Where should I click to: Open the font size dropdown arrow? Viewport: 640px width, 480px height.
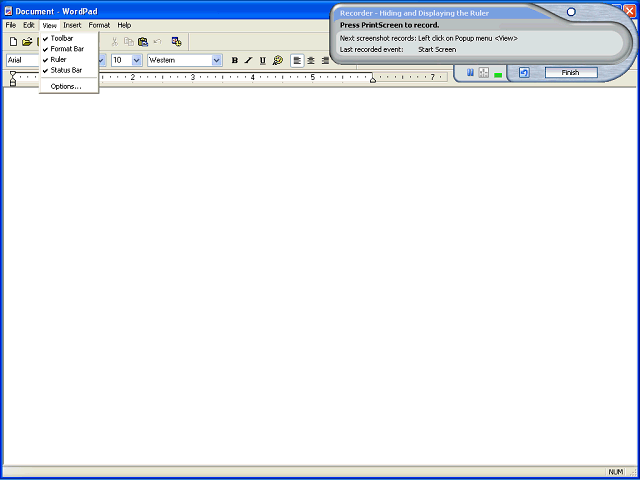[x=137, y=60]
